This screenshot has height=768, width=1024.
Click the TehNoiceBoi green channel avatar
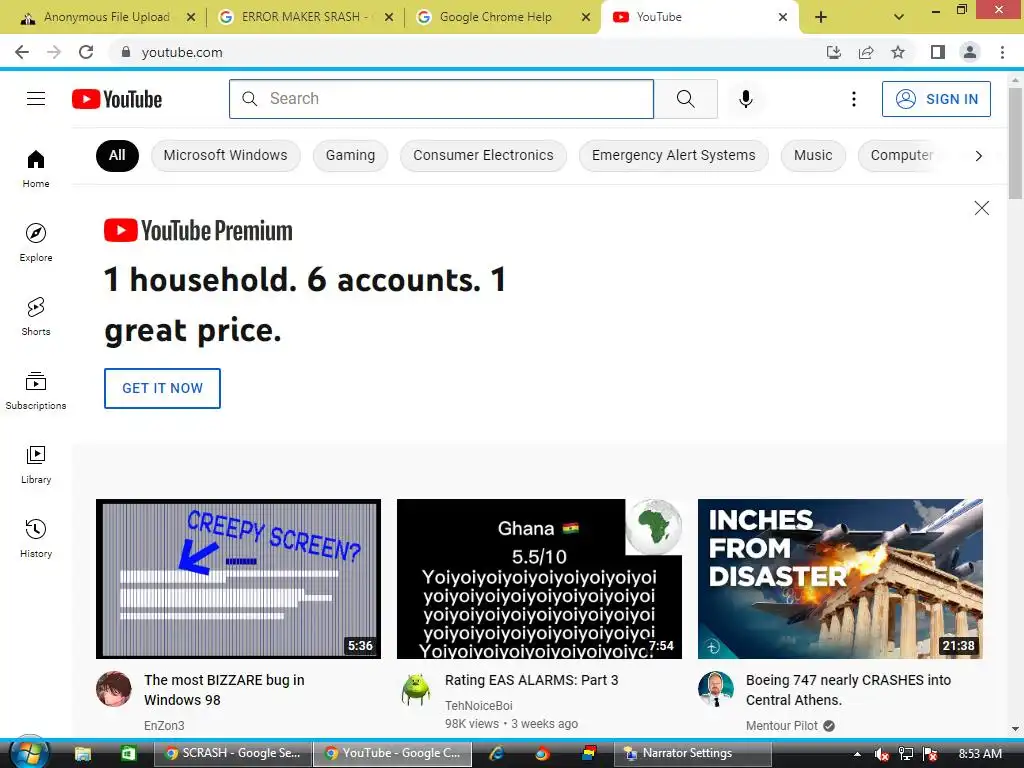coord(415,689)
